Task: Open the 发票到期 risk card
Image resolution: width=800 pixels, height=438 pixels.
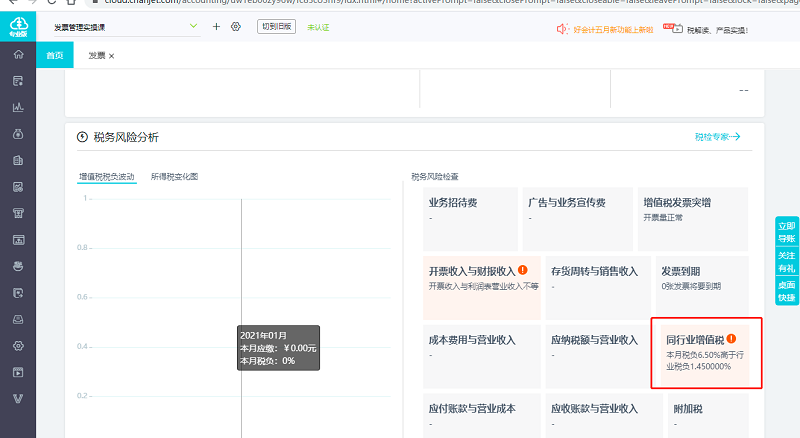Action: click(x=702, y=288)
